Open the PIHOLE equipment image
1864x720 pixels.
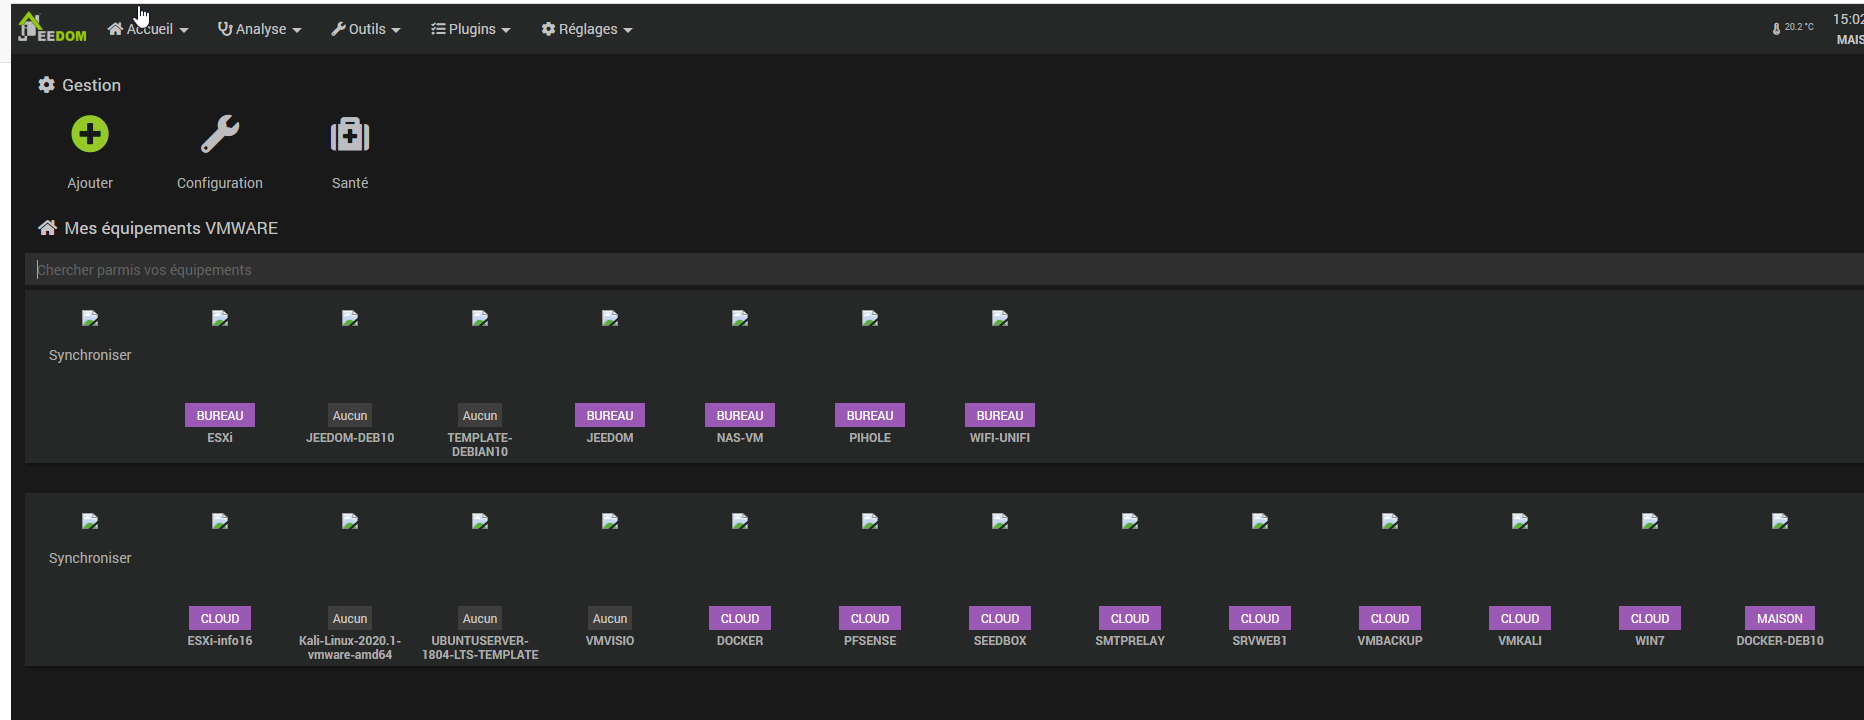click(x=870, y=319)
